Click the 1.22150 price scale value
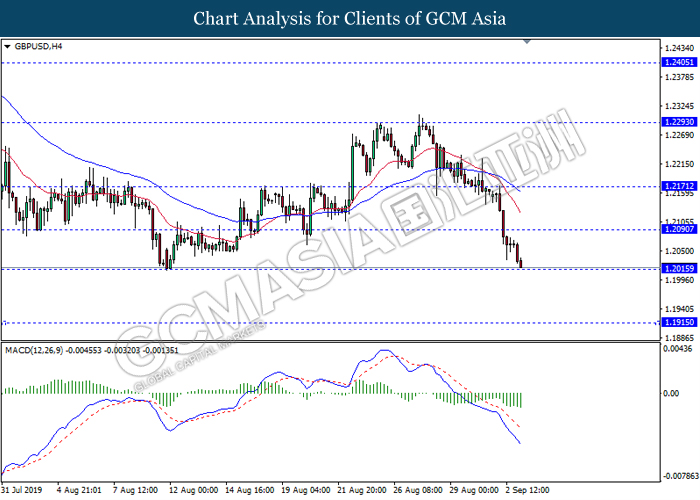This screenshot has height=500, width=700. [679, 164]
